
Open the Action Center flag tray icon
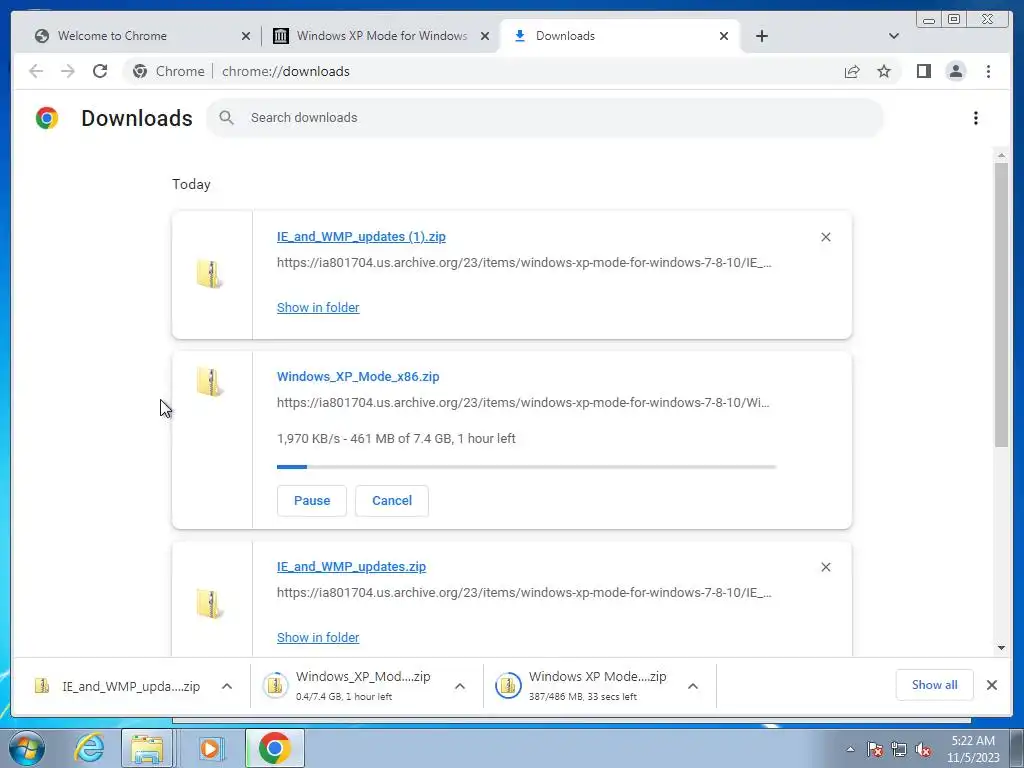click(874, 750)
